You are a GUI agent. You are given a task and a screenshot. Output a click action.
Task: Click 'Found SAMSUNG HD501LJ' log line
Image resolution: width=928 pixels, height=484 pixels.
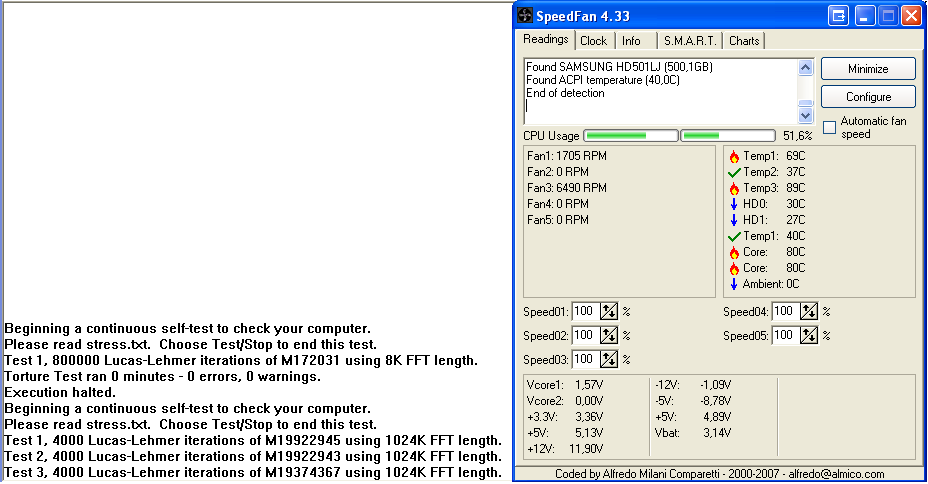pyautogui.click(x=619, y=67)
